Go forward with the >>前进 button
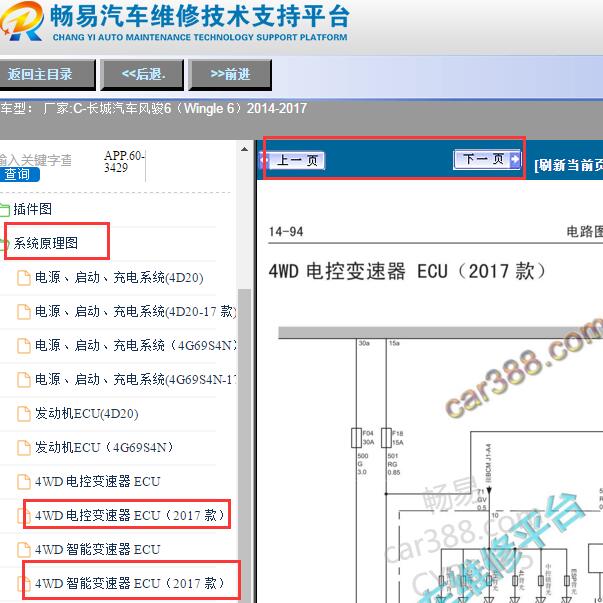603x603 pixels. (x=230, y=75)
